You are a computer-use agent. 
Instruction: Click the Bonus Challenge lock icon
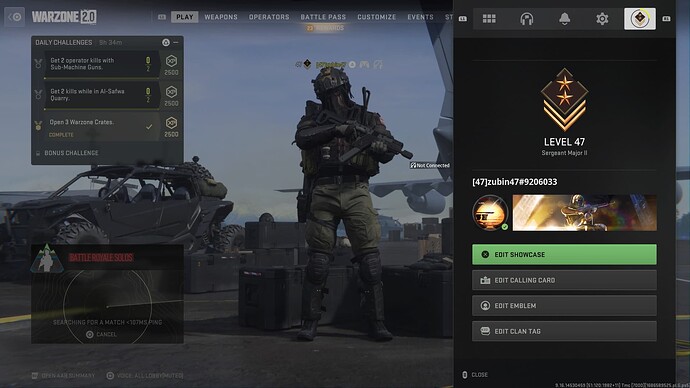coord(38,153)
